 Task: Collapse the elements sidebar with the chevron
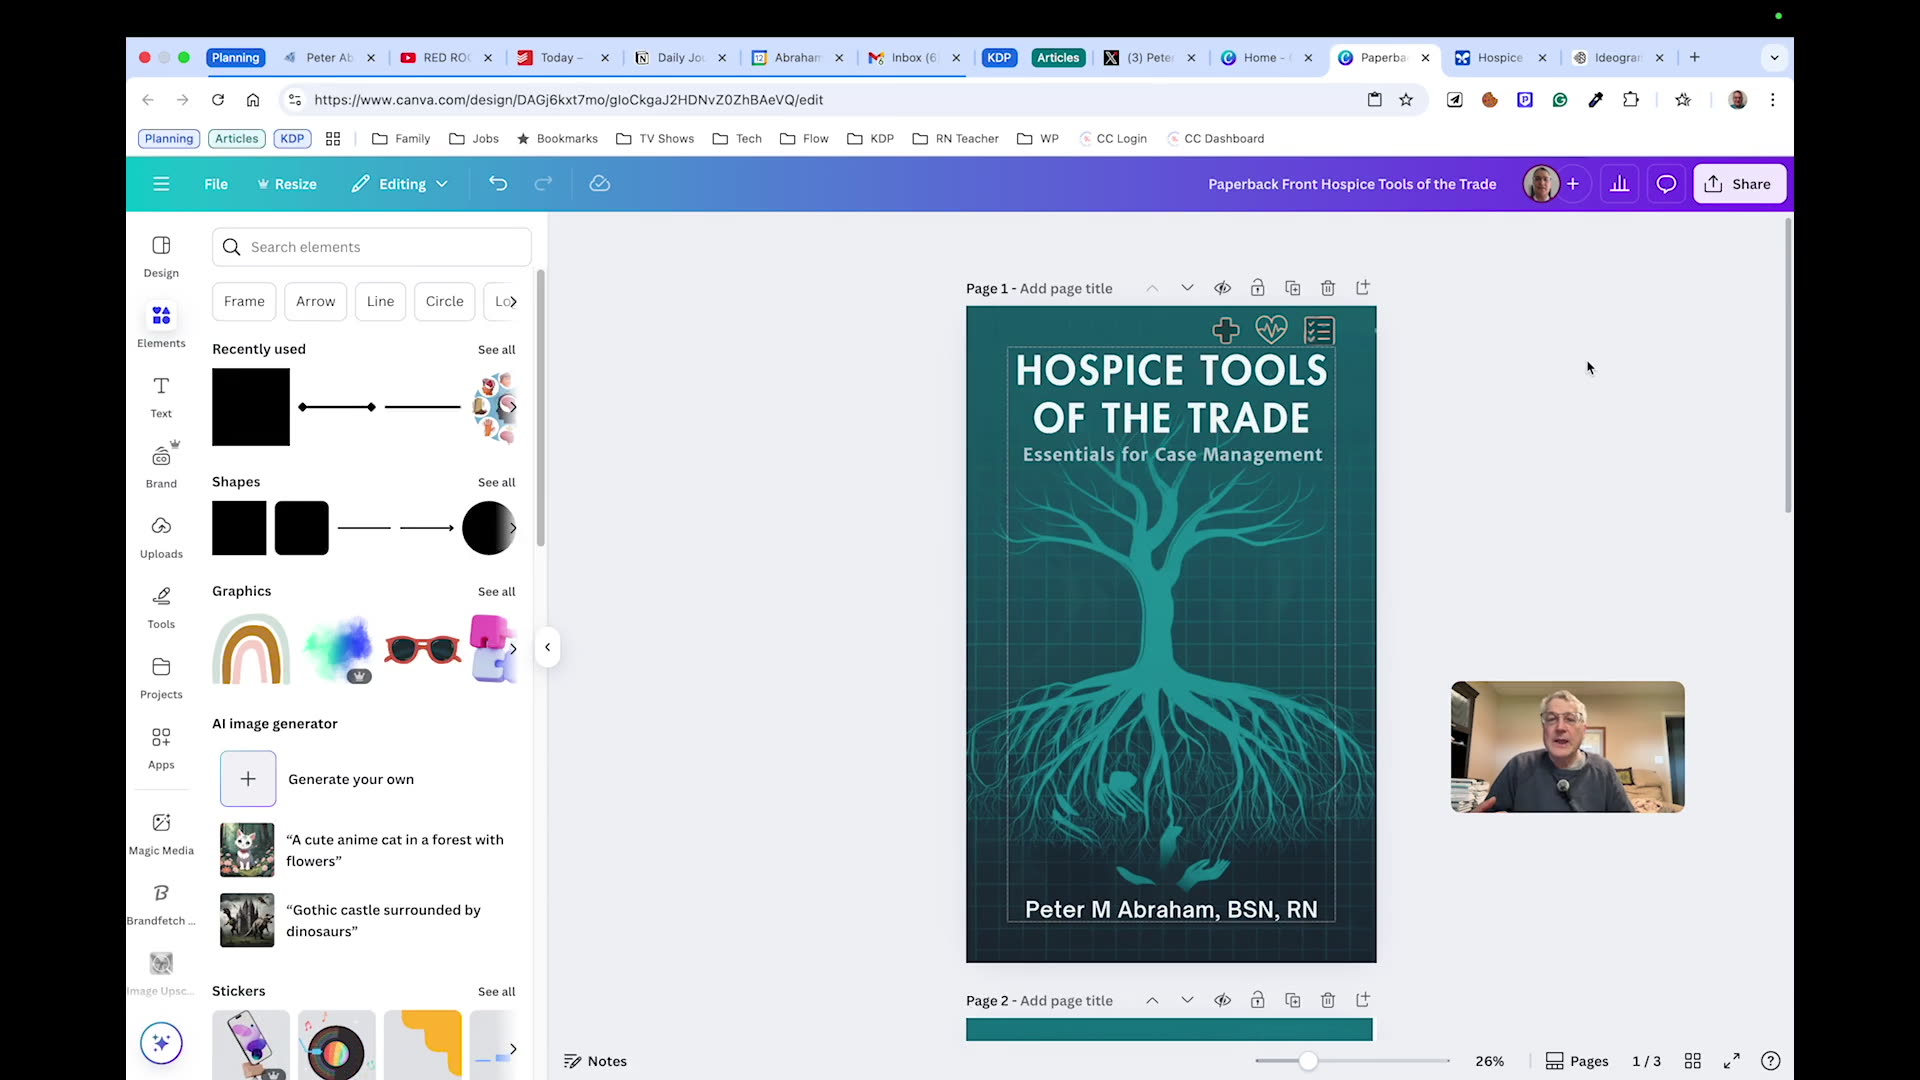[547, 647]
